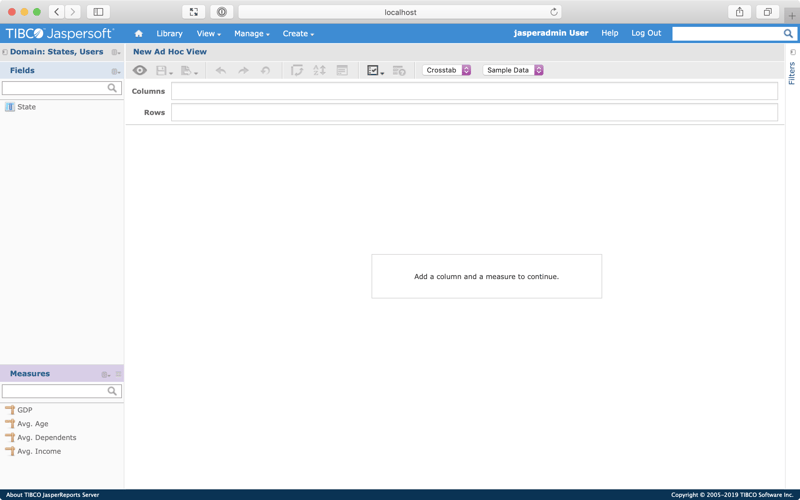Open the View menu
The width and height of the screenshot is (800, 500).
[209, 34]
